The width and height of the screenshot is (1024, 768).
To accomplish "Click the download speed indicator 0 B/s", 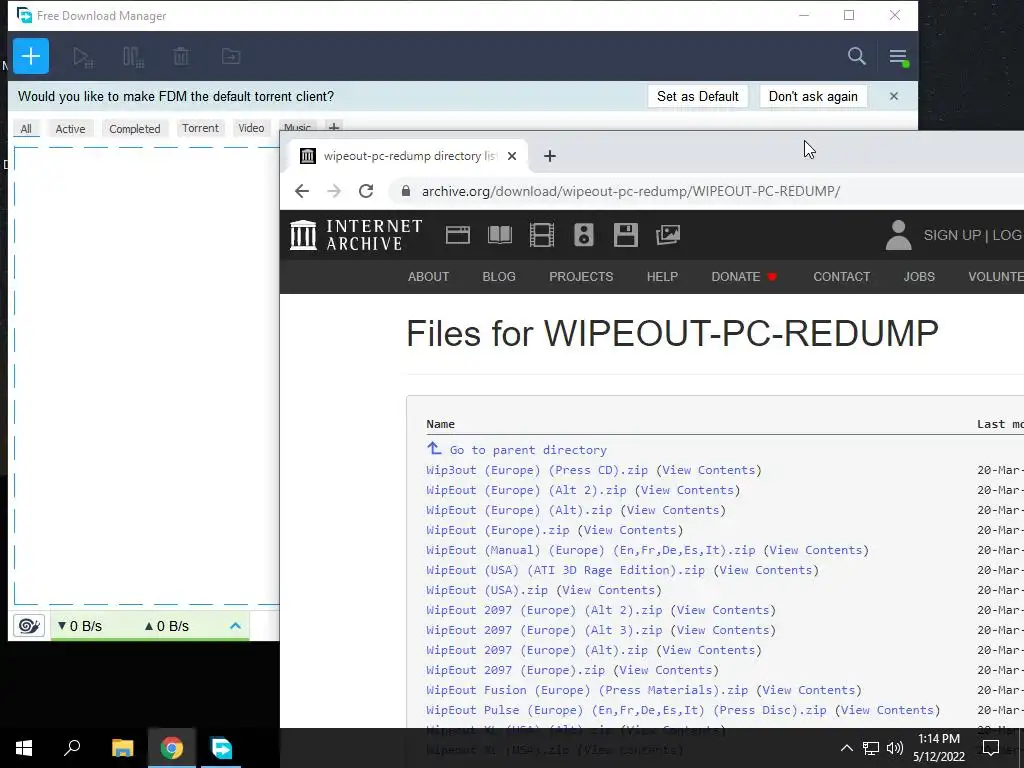I will pyautogui.click(x=80, y=626).
